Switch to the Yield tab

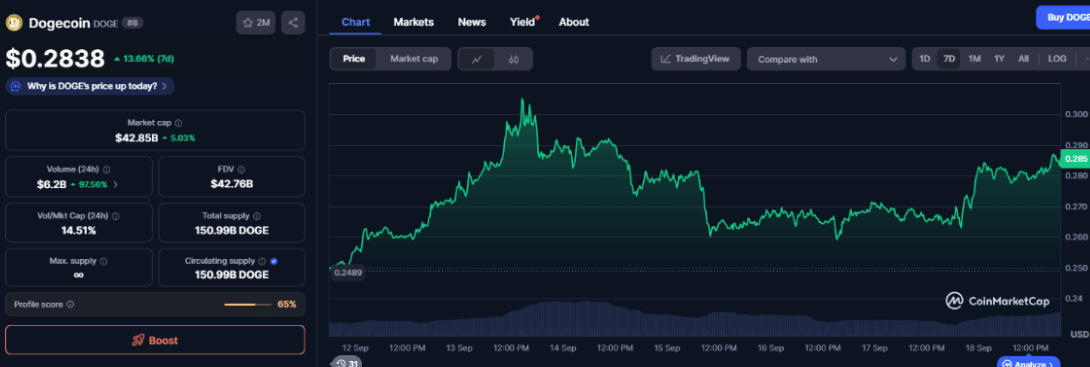pyautogui.click(x=523, y=22)
